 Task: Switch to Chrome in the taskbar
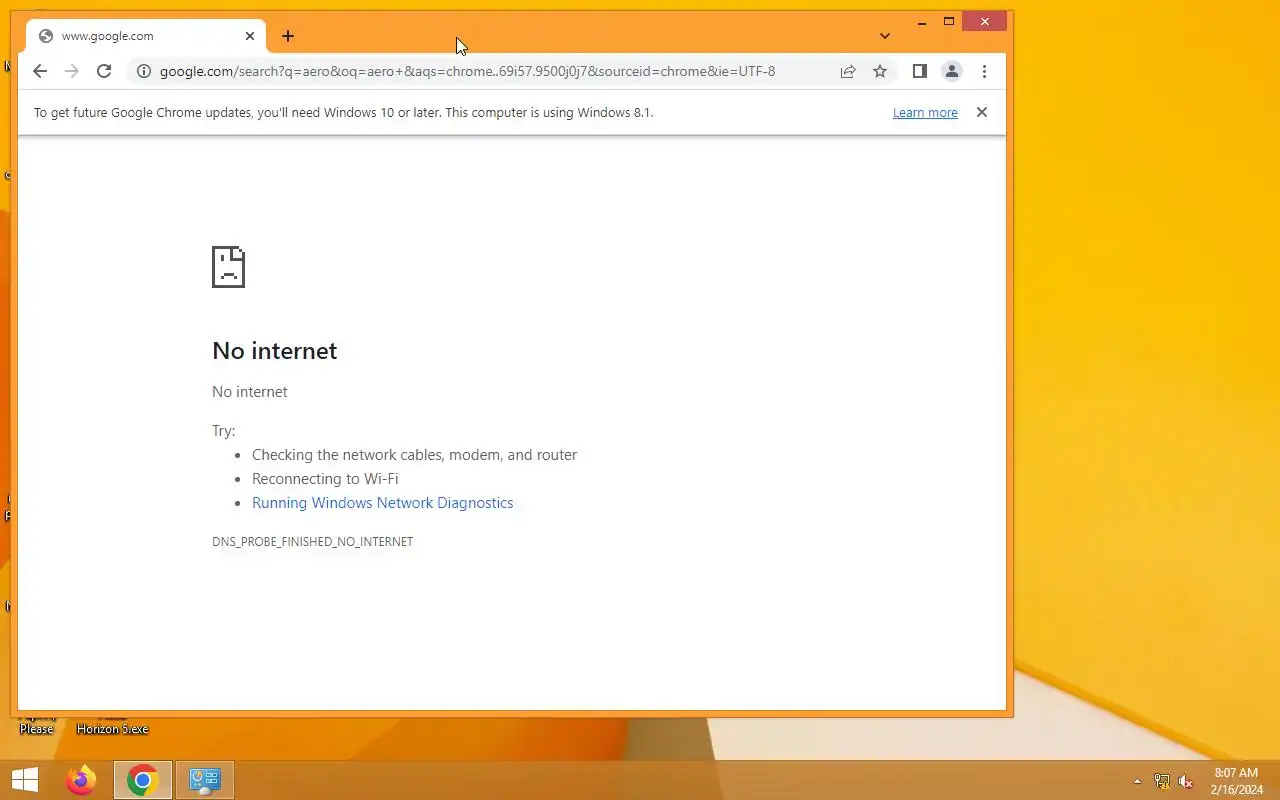(142, 780)
